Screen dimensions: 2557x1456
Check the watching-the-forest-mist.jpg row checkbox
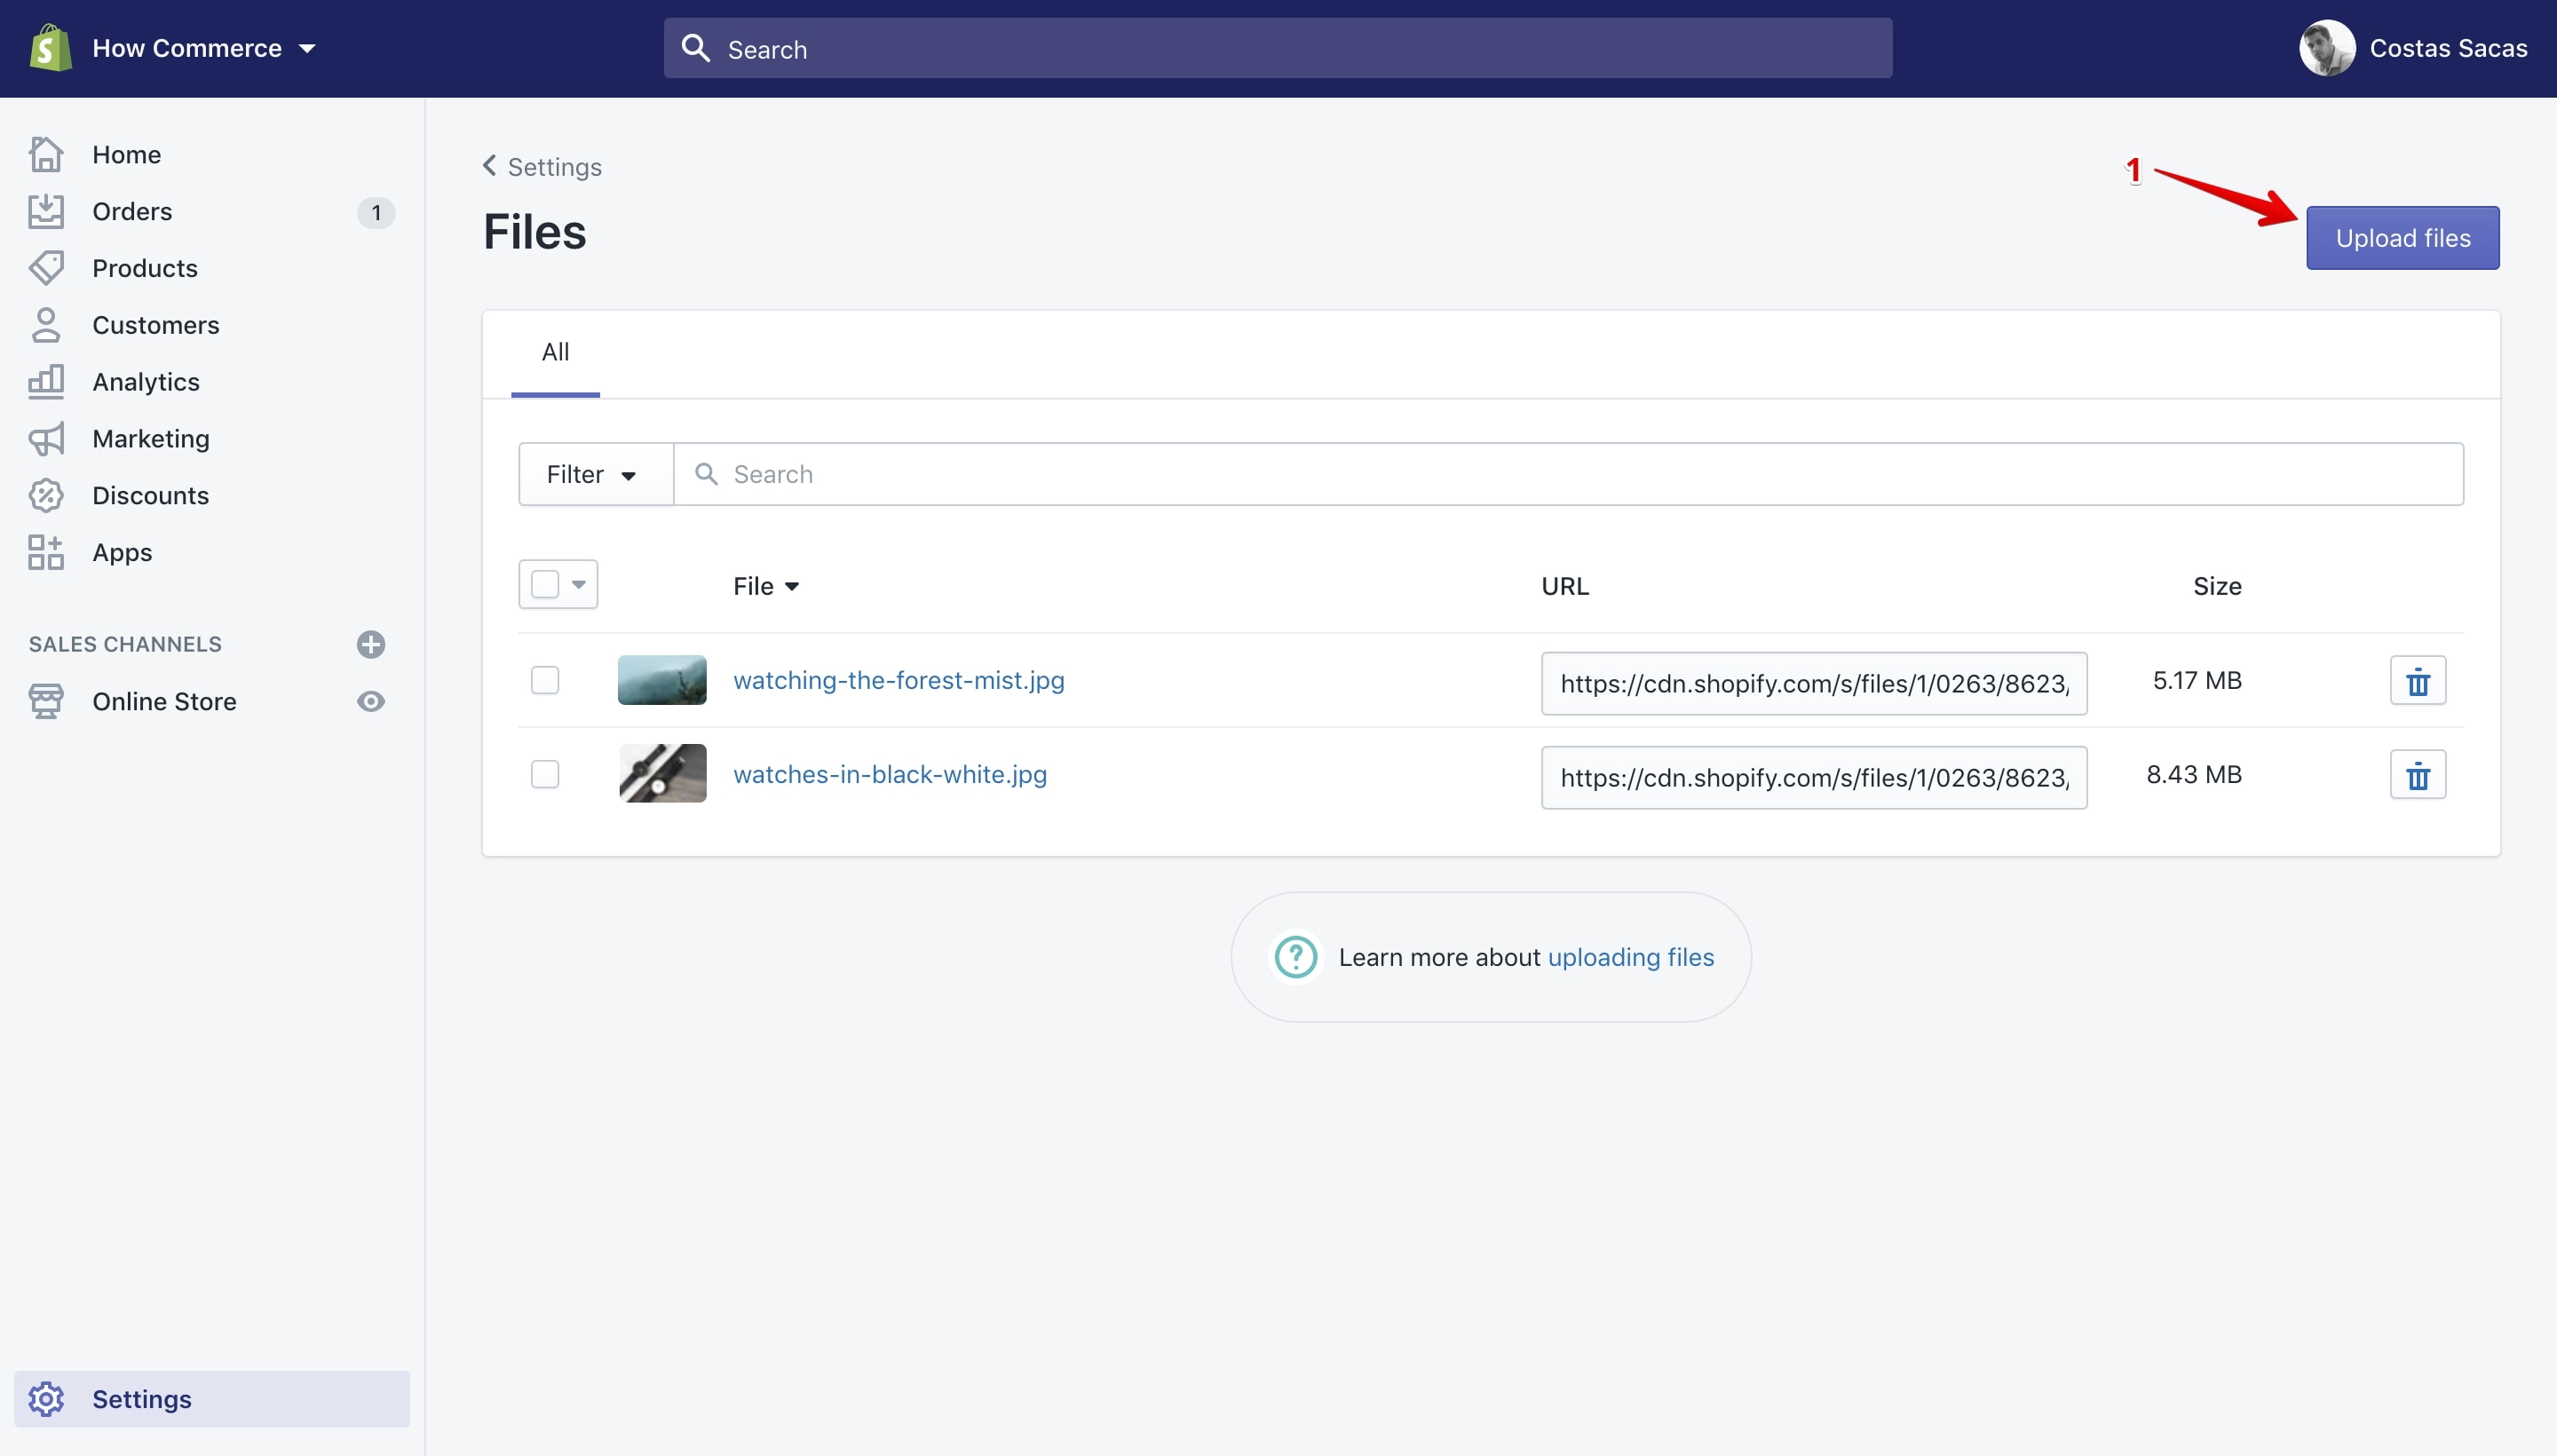[x=545, y=680]
